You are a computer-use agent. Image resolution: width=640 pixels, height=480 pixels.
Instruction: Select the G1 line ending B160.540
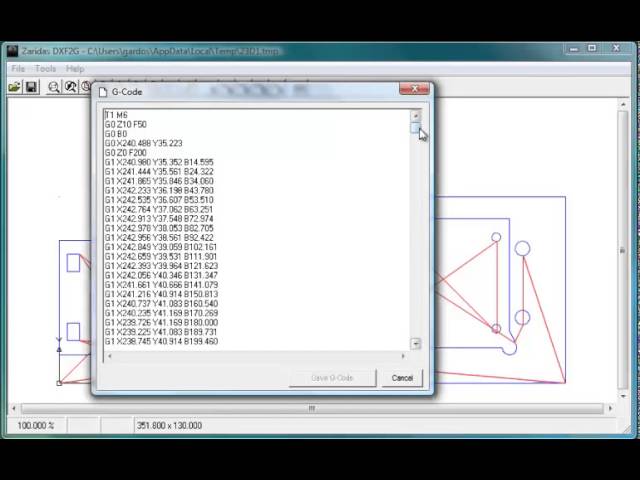(161, 303)
